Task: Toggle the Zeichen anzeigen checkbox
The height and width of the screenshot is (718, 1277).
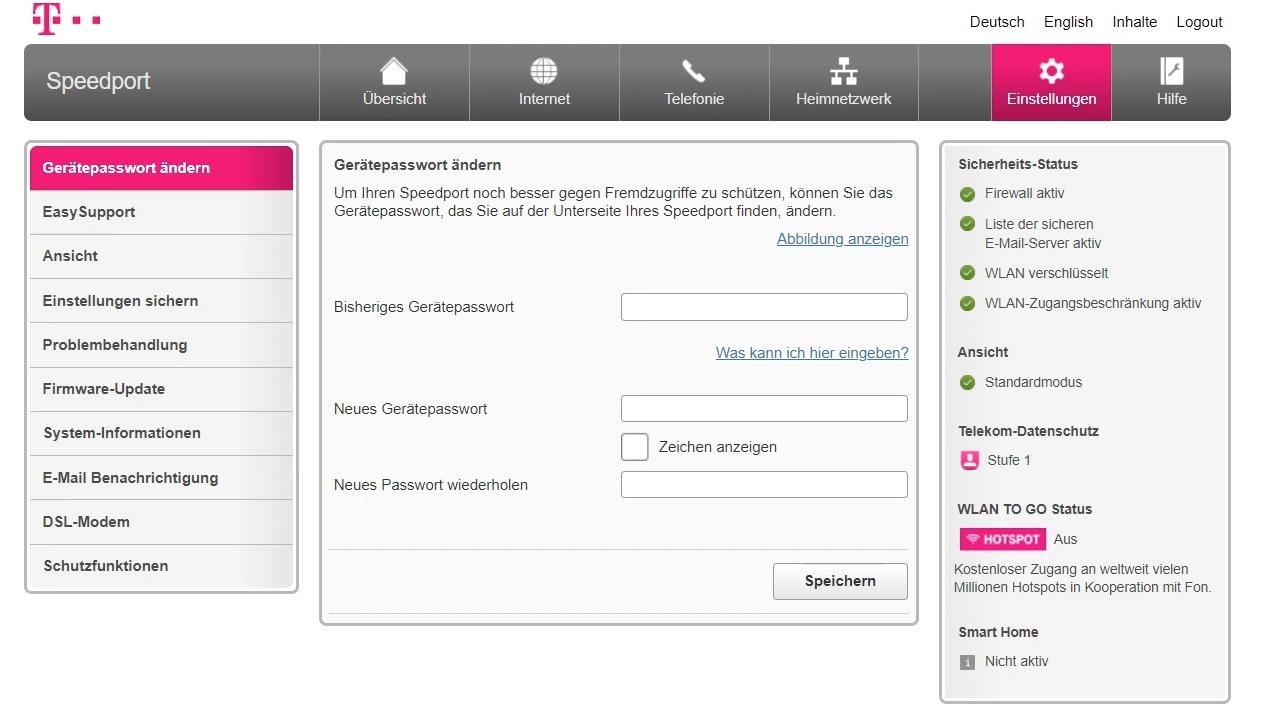Action: point(635,447)
